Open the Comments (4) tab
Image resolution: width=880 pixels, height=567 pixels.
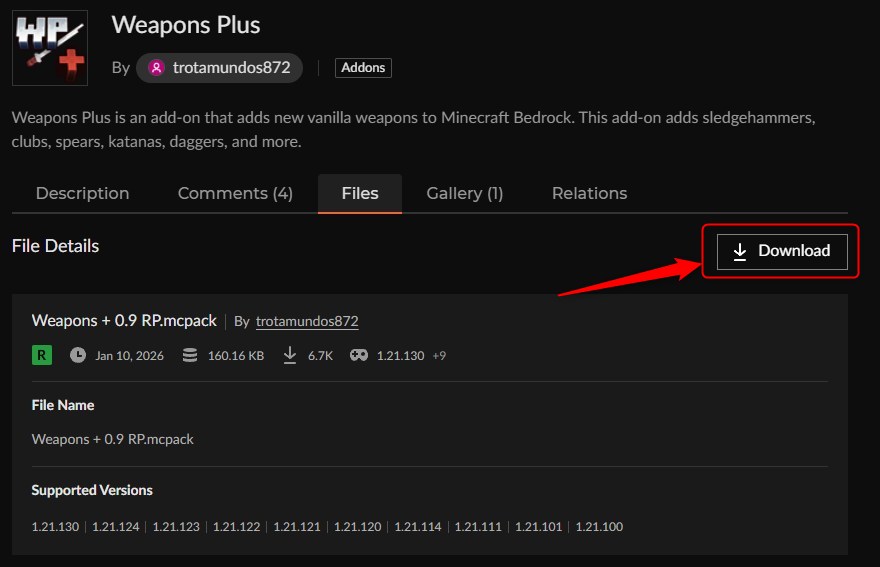tap(235, 193)
